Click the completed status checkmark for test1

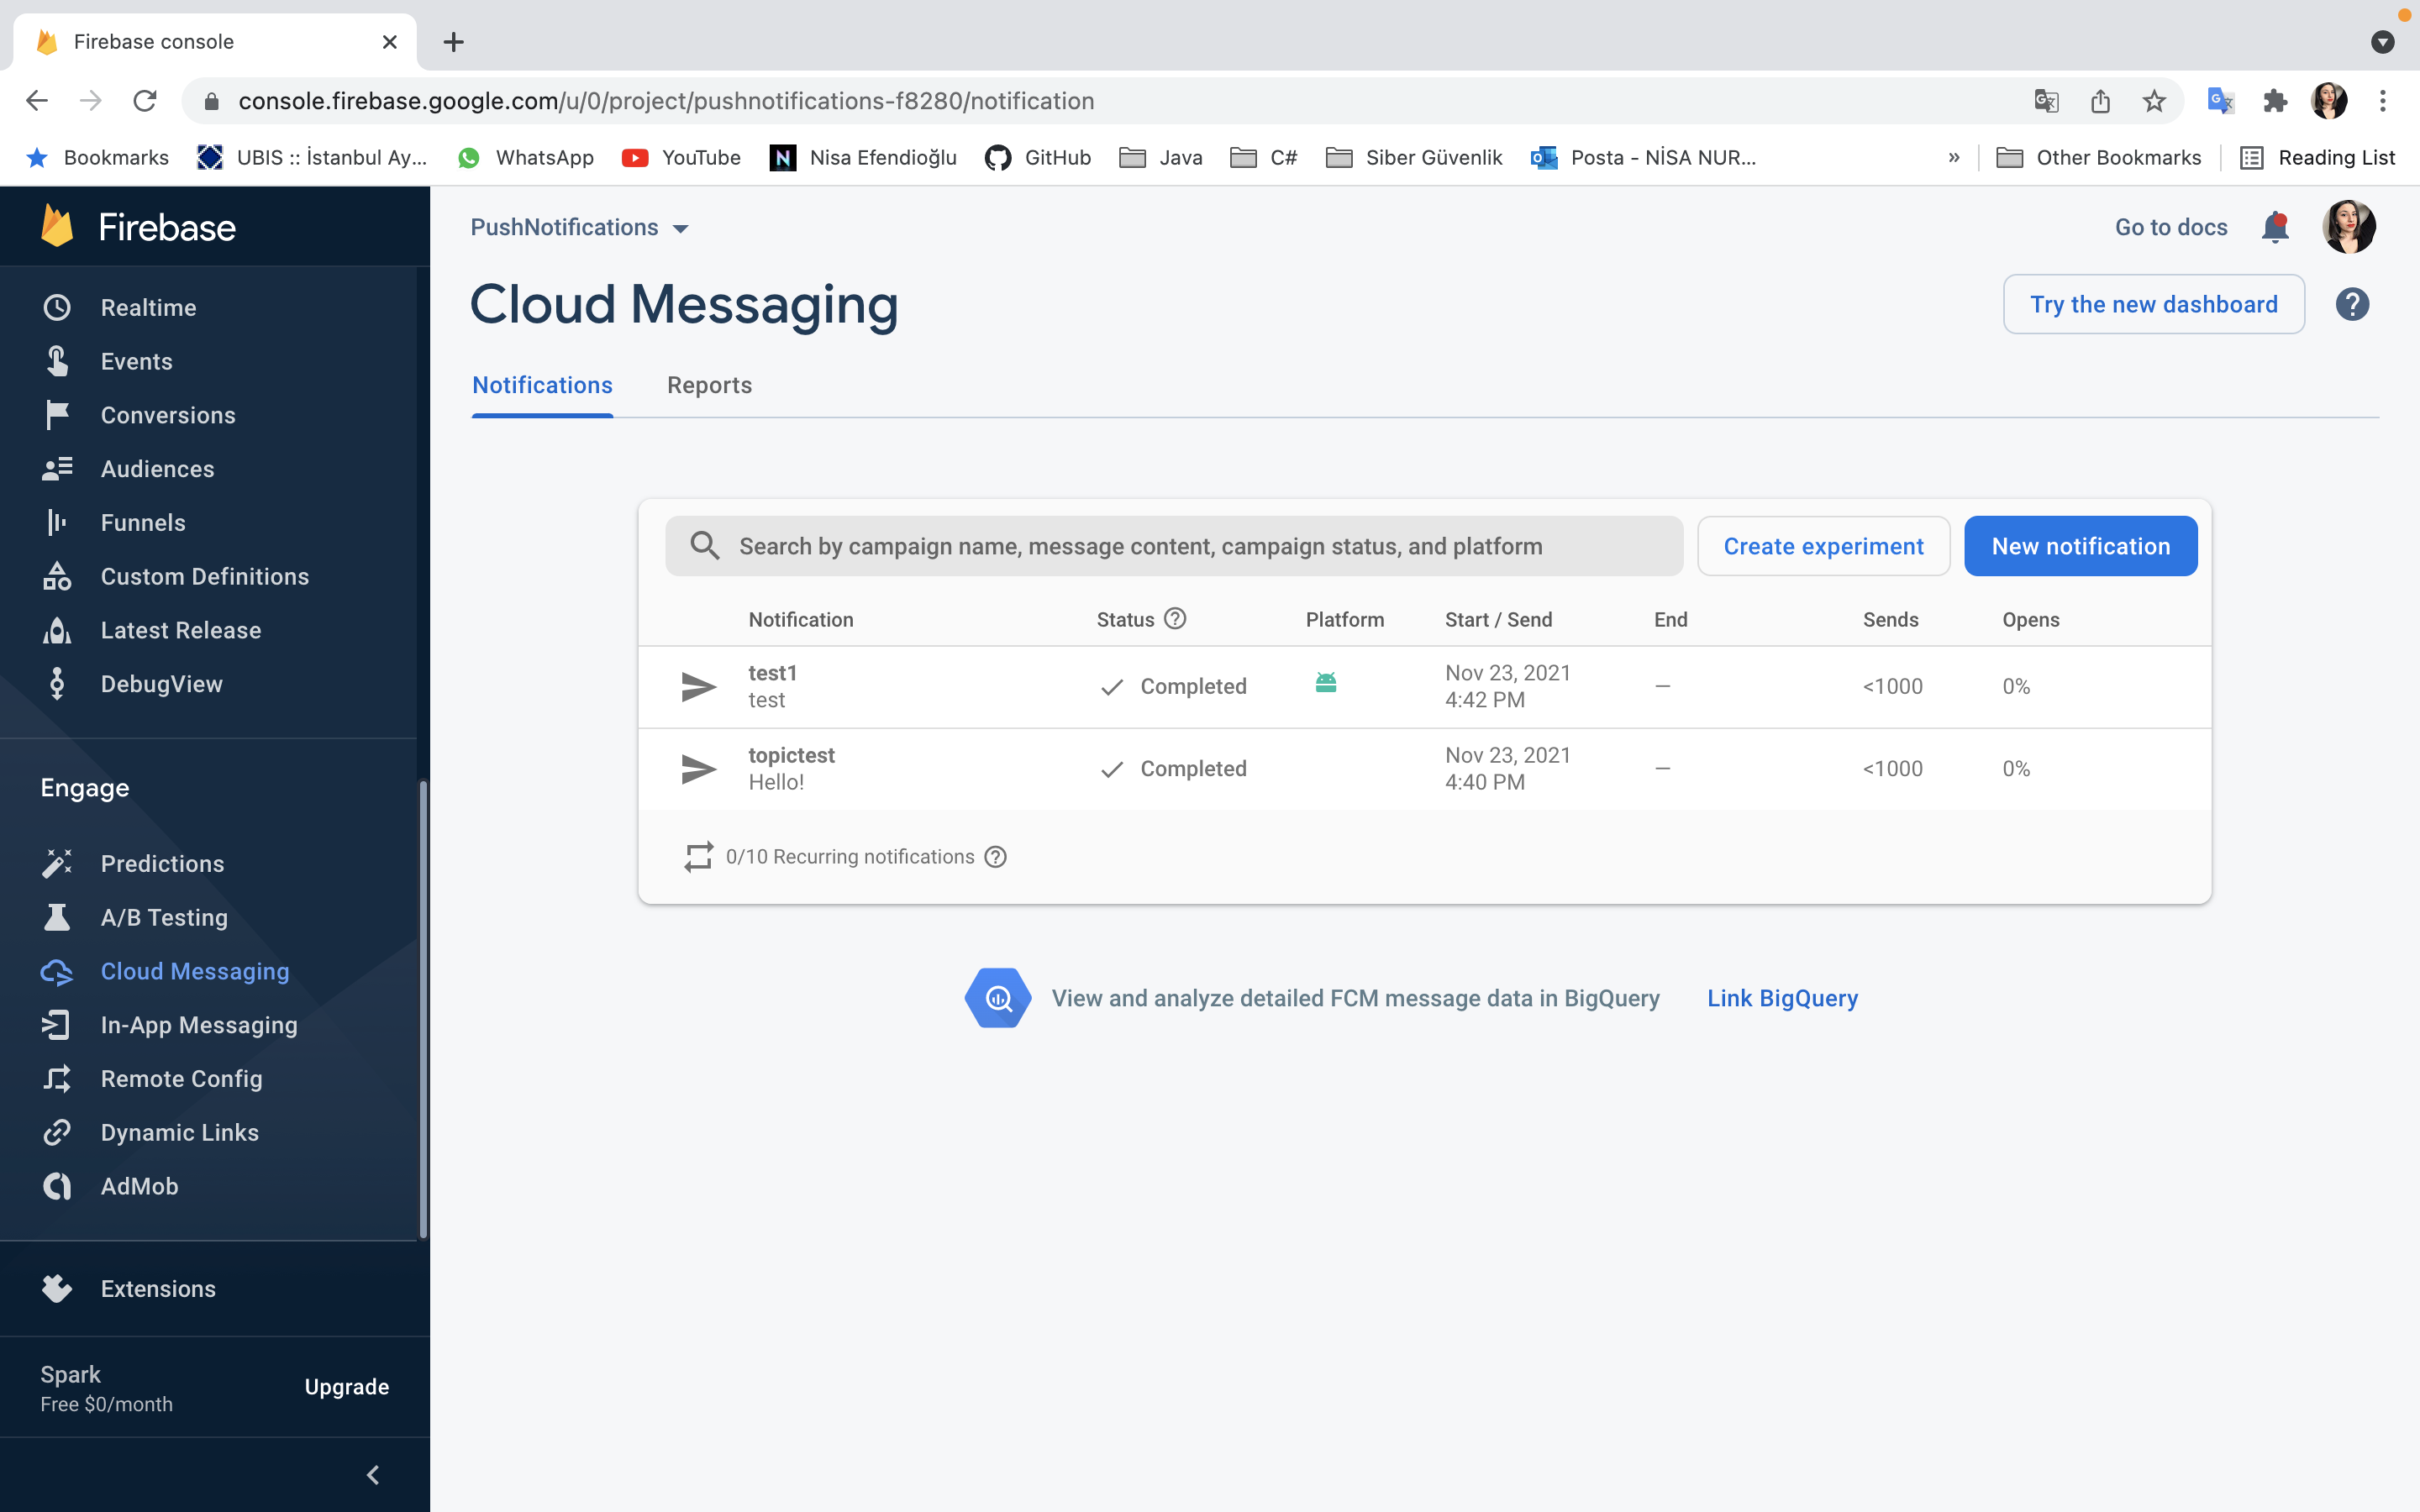(x=1112, y=685)
